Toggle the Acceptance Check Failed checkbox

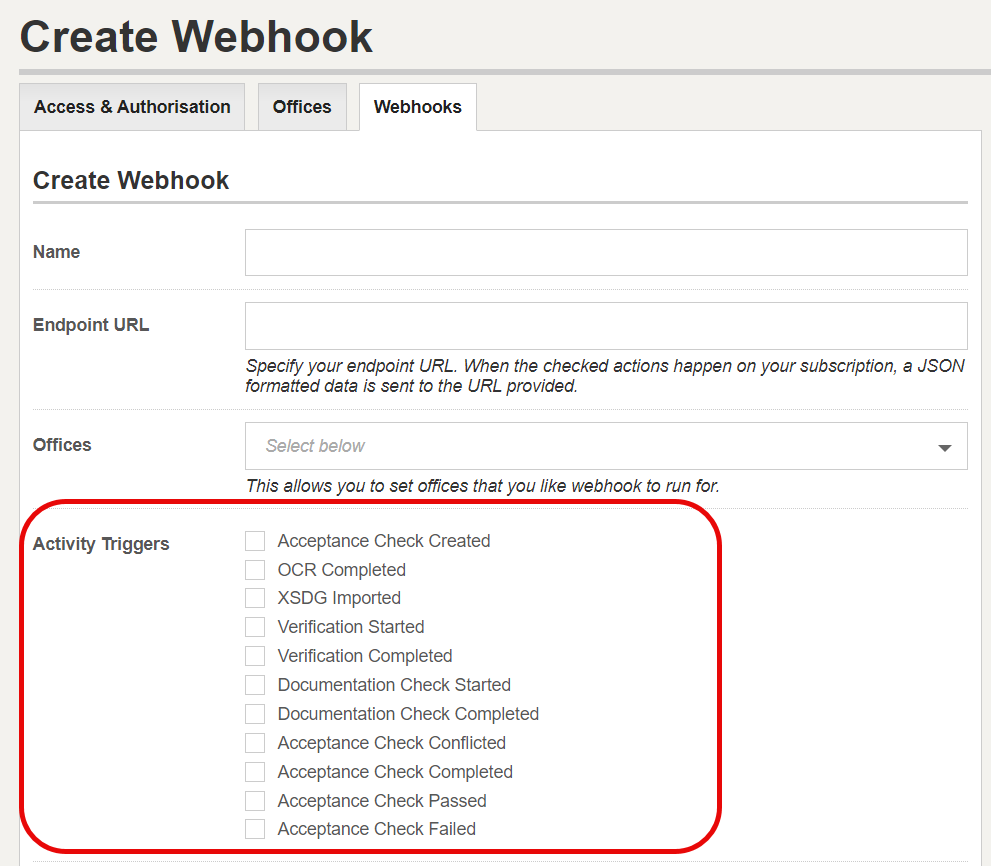click(255, 829)
